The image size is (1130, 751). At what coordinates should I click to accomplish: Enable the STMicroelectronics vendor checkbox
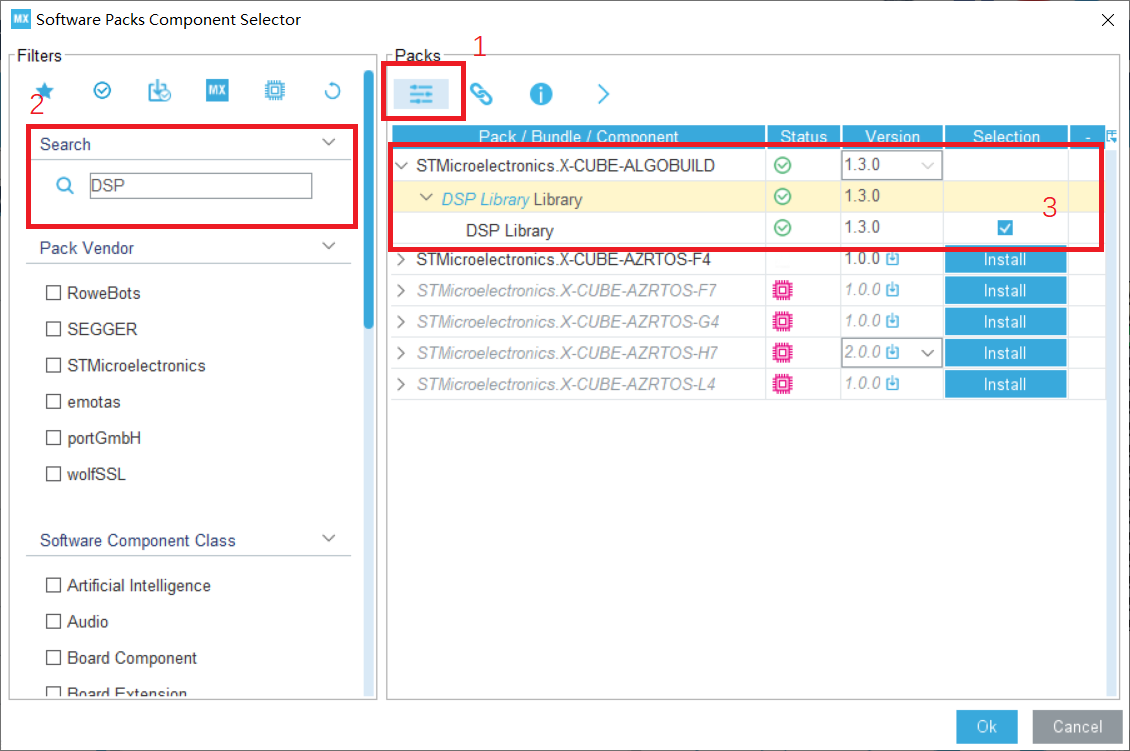point(53,365)
